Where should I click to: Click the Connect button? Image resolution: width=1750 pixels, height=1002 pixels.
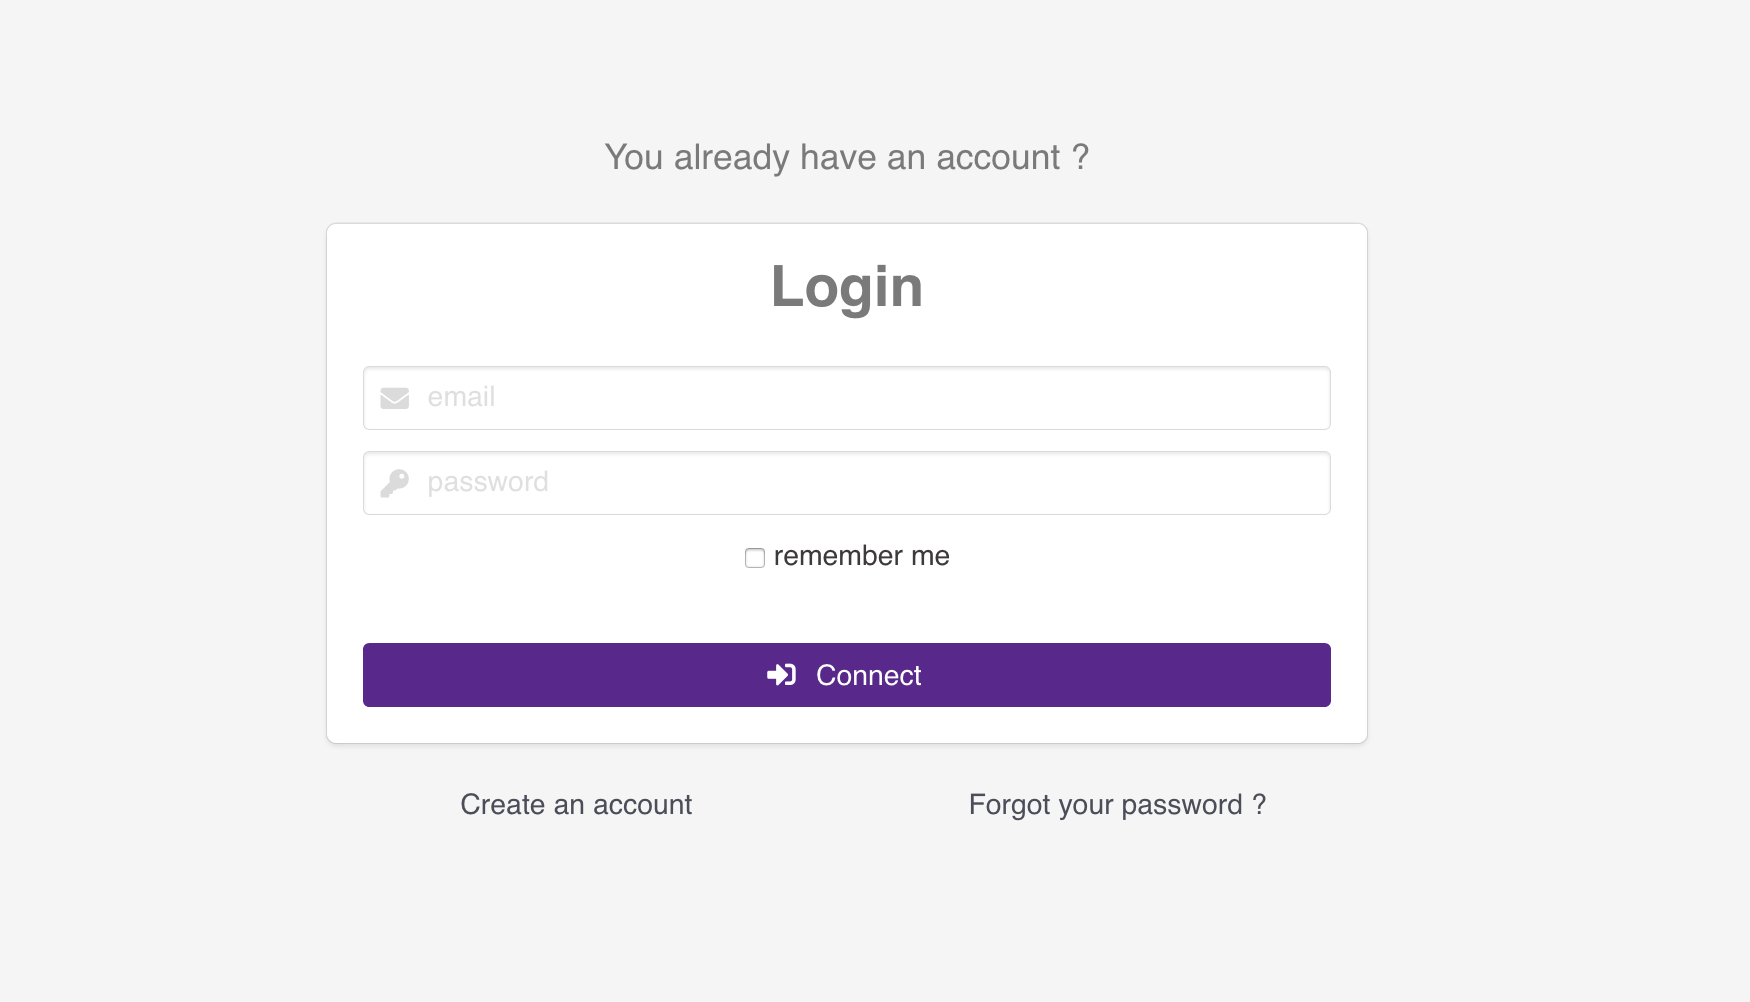coord(846,674)
